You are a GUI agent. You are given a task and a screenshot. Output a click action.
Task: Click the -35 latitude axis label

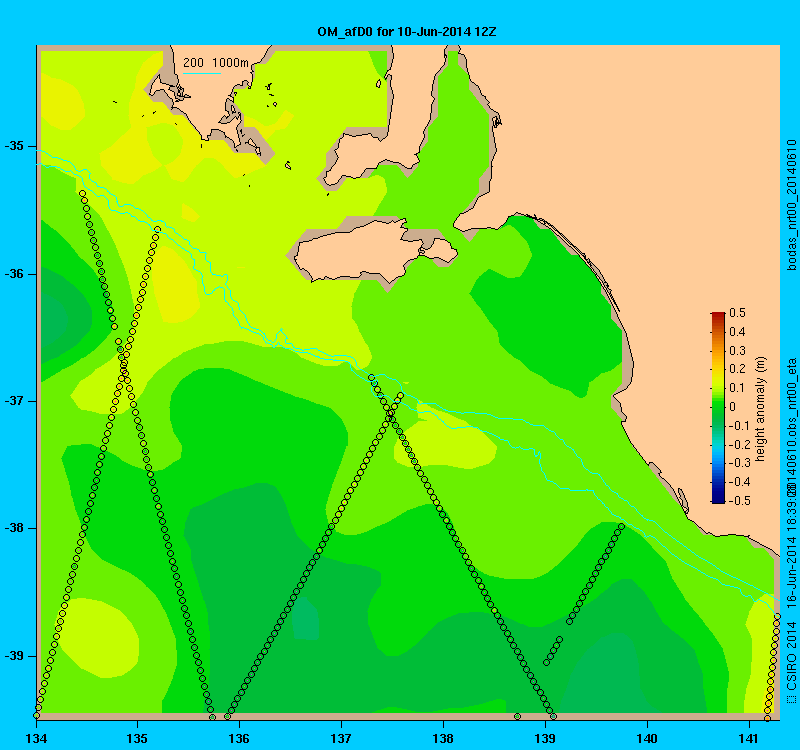pos(14,146)
